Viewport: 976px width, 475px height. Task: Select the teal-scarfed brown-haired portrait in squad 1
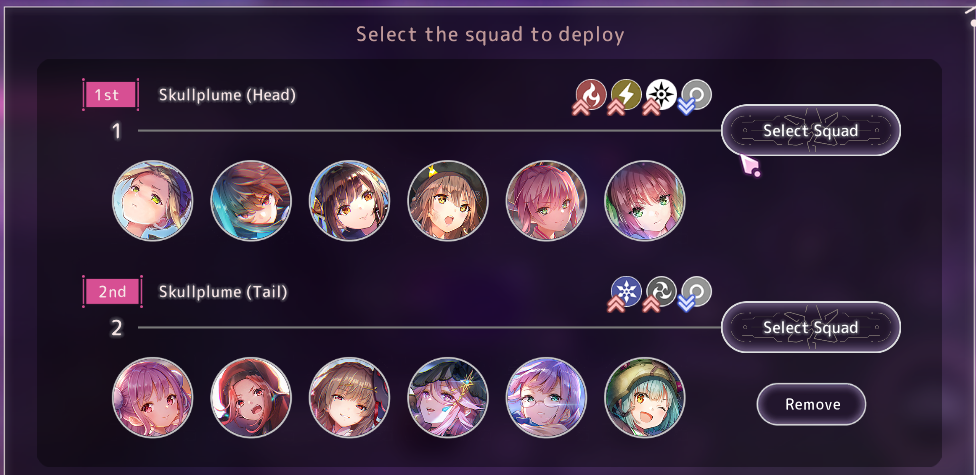(x=251, y=200)
